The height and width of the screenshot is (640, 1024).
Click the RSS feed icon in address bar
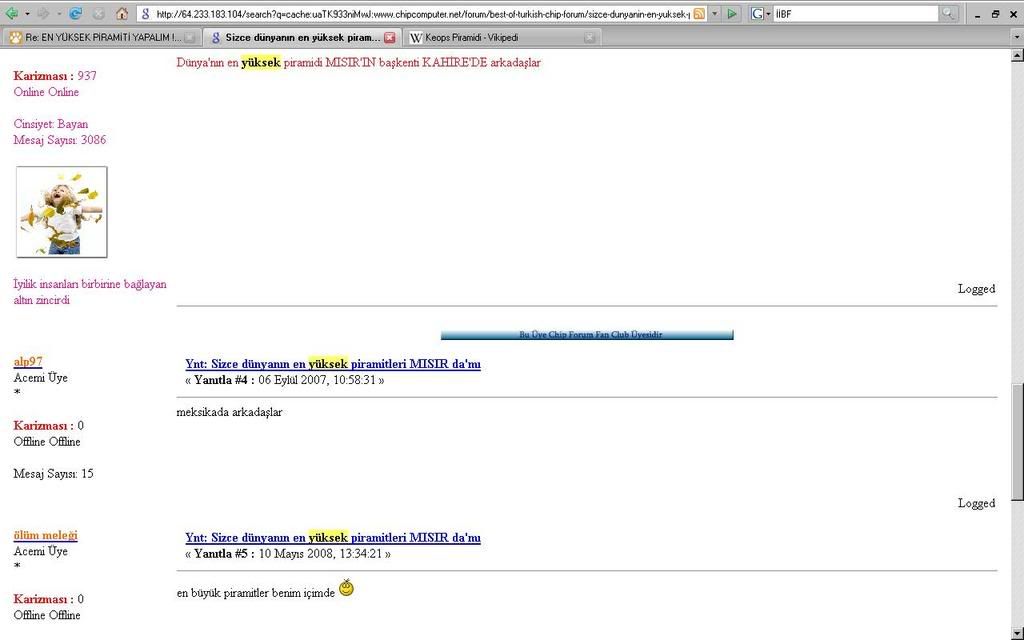(699, 14)
